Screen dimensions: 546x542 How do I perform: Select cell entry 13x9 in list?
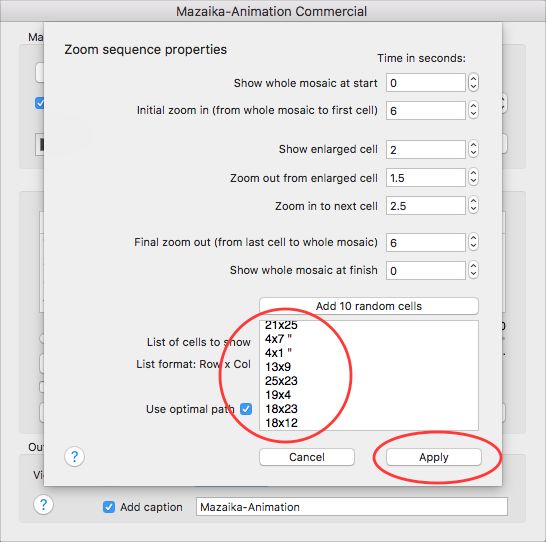[x=278, y=367]
